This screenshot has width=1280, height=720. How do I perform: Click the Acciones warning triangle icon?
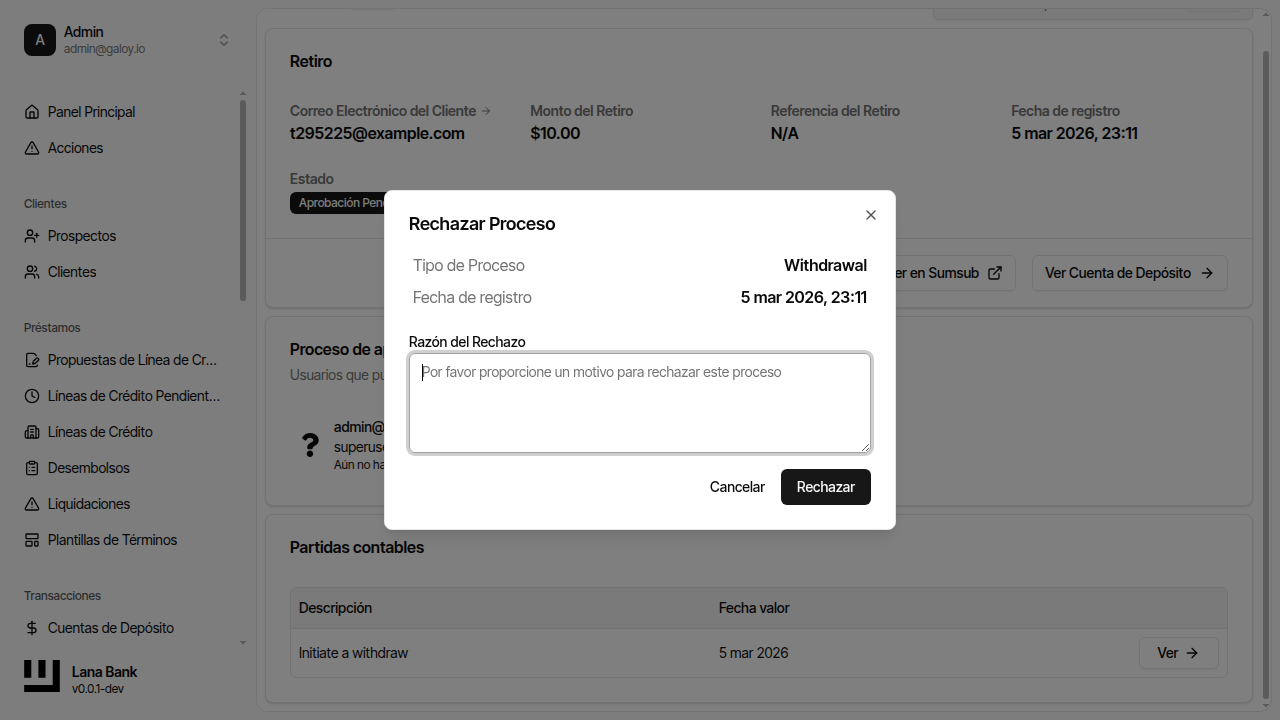(32, 148)
